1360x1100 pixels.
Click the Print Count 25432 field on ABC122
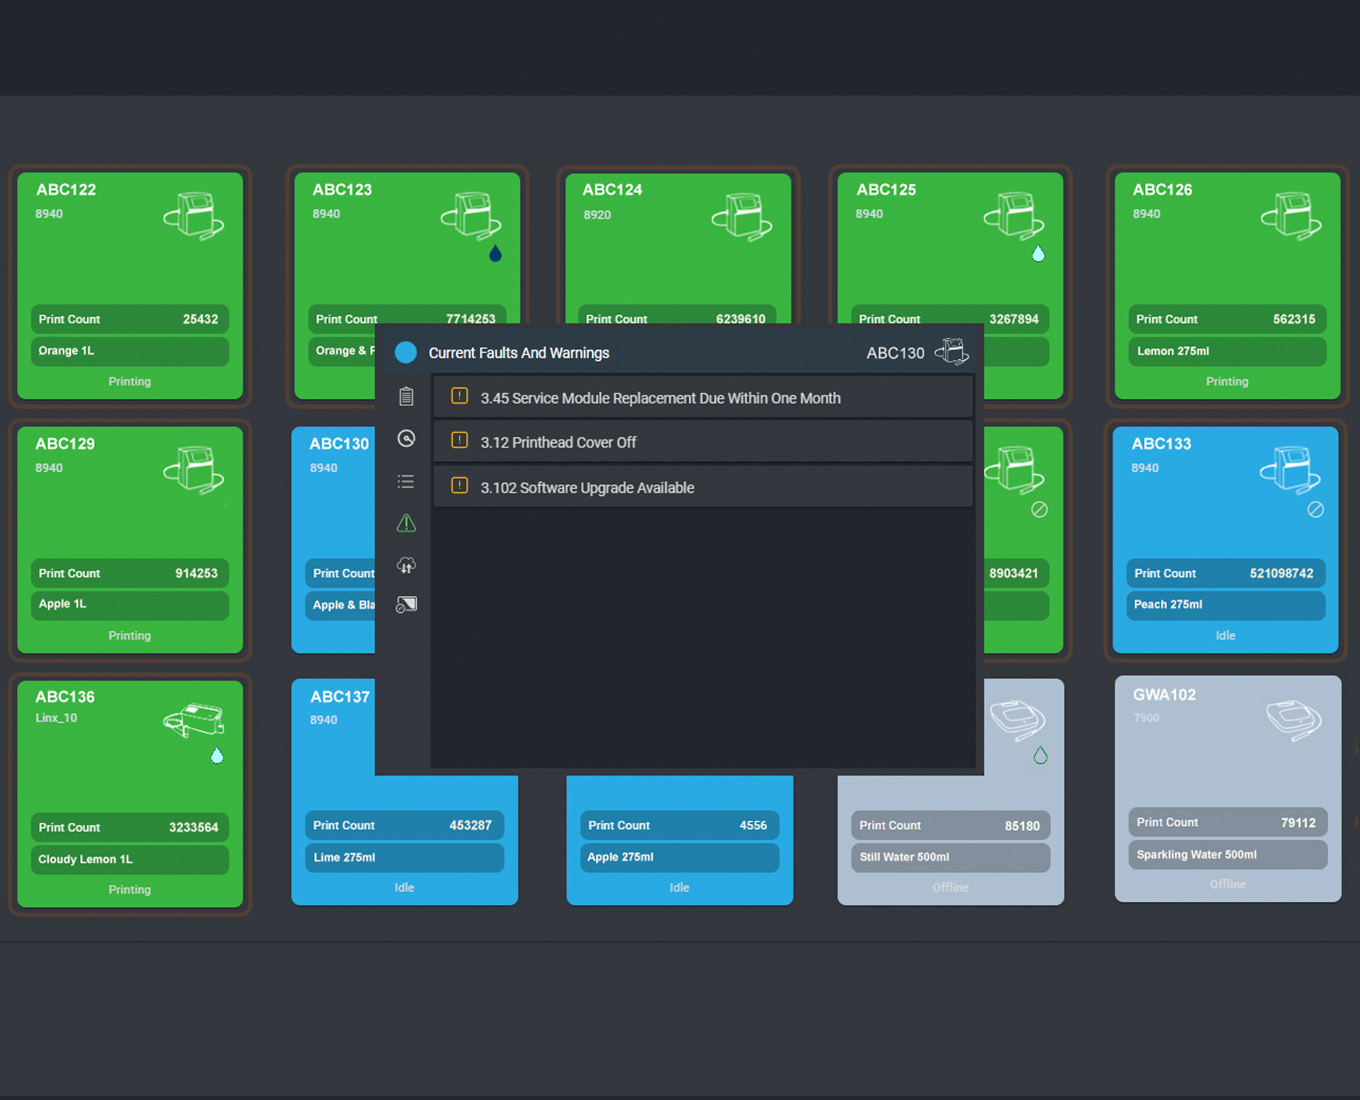pos(130,319)
